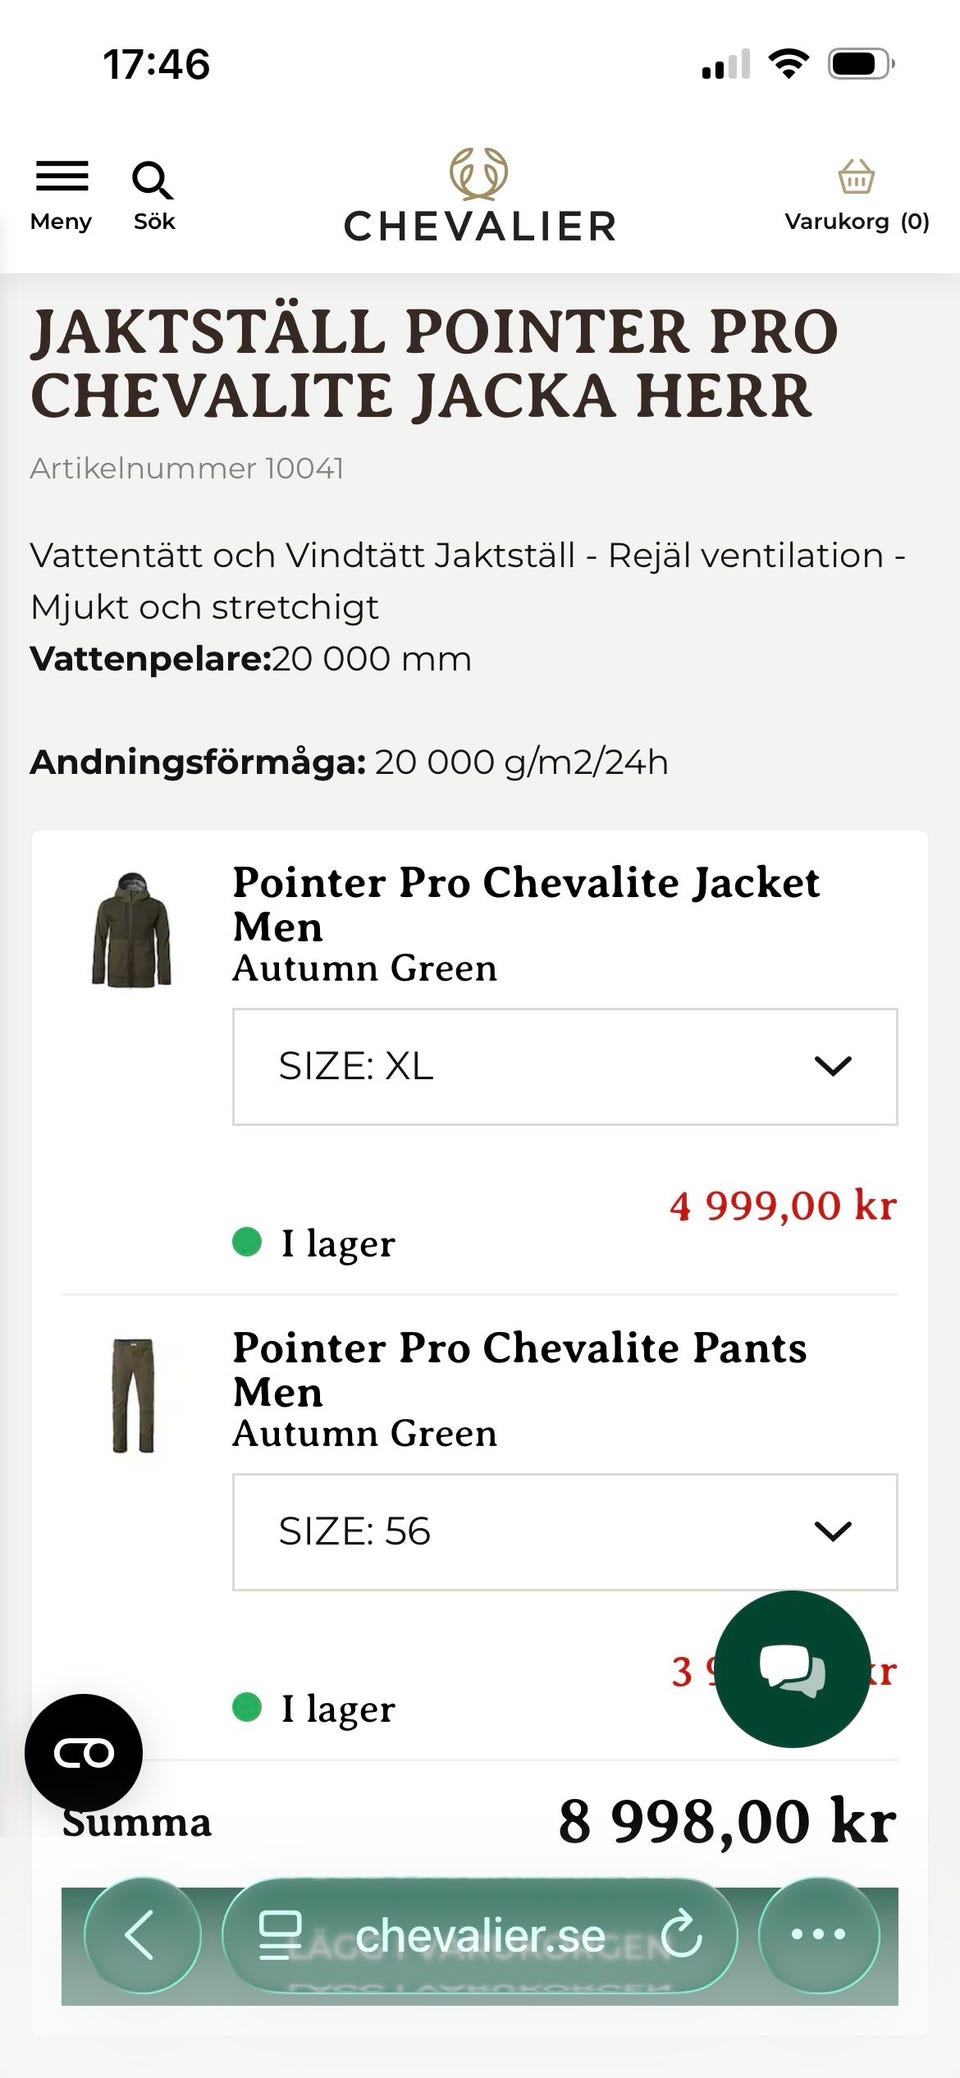The height and width of the screenshot is (2078, 960).
Task: Tap the Sök magnifying glass icon
Action: click(x=152, y=180)
